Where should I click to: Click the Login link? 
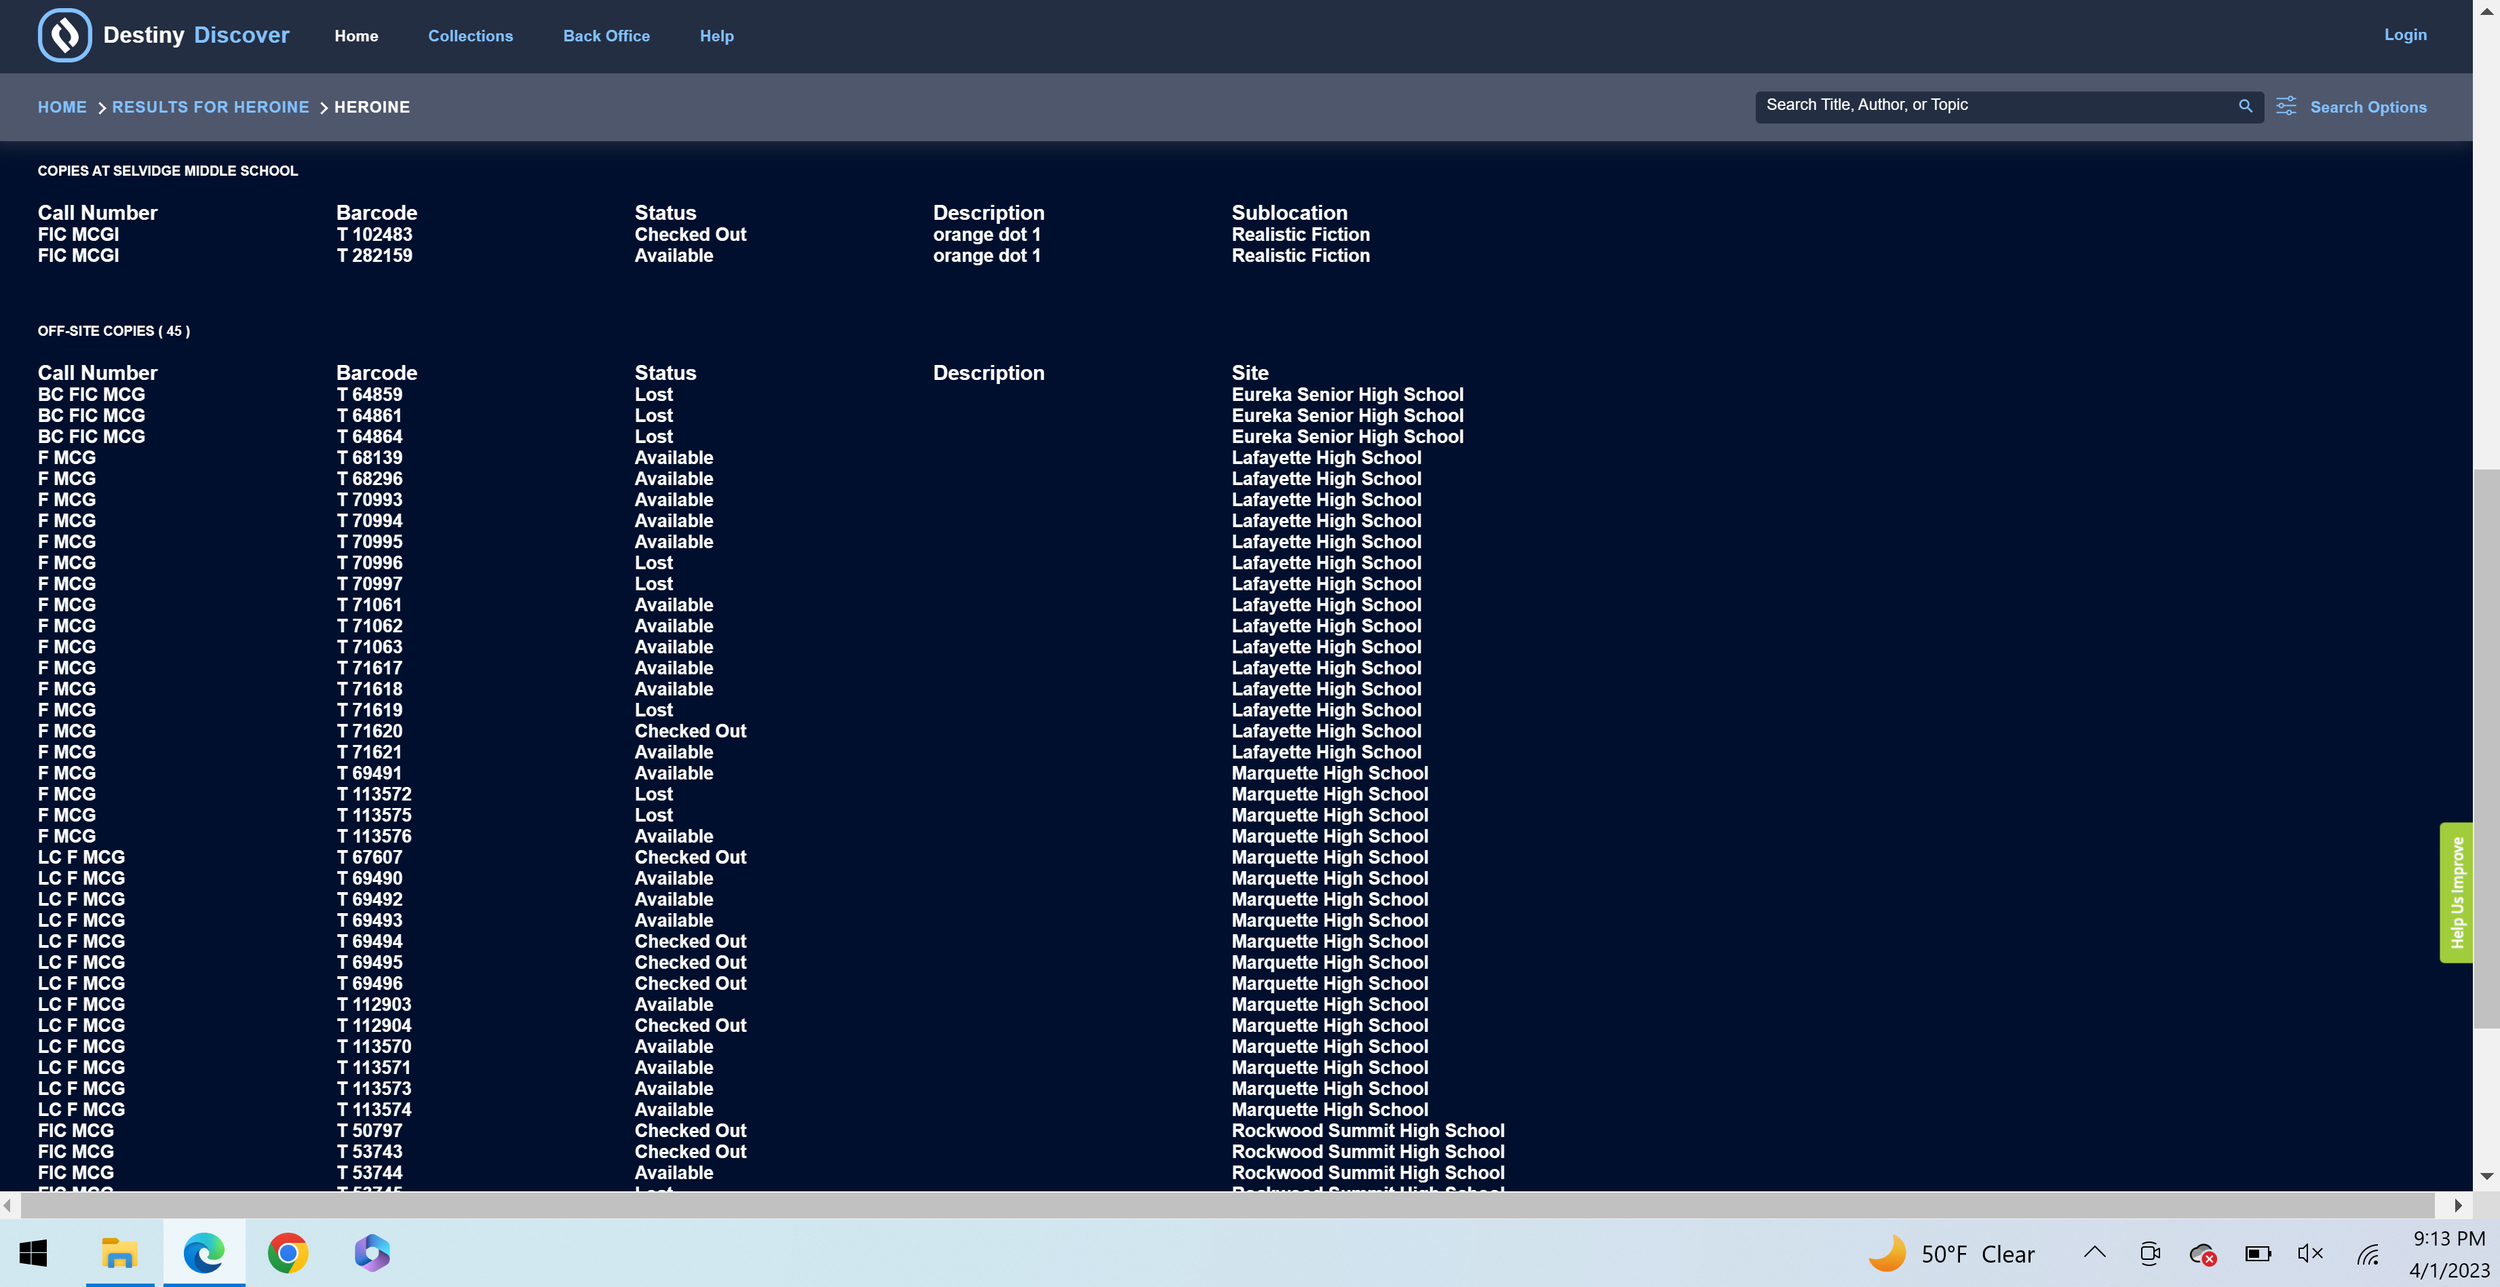2405,35
